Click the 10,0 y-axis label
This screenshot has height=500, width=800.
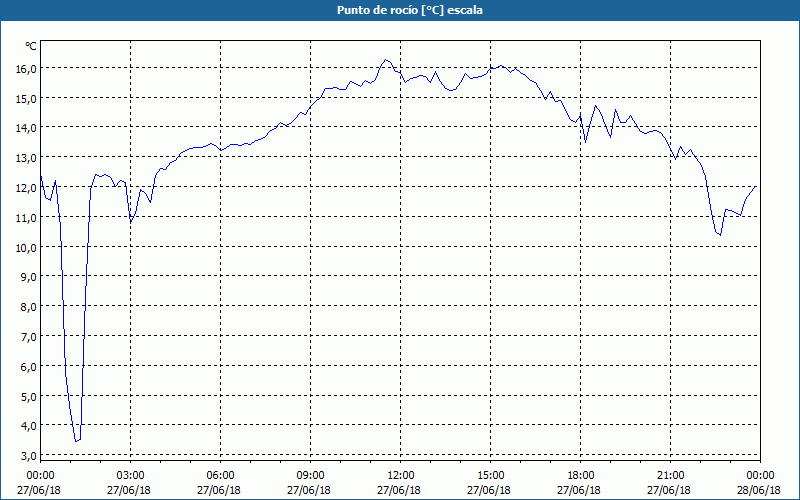point(27,247)
